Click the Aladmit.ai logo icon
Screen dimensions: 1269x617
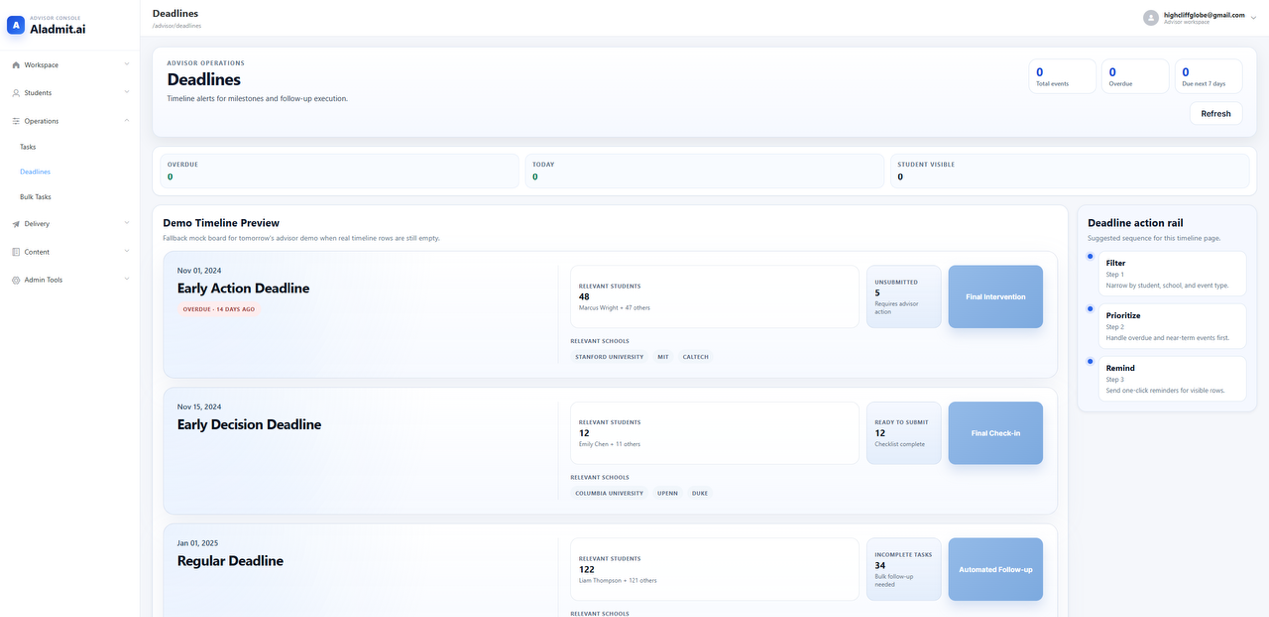[x=15, y=24]
